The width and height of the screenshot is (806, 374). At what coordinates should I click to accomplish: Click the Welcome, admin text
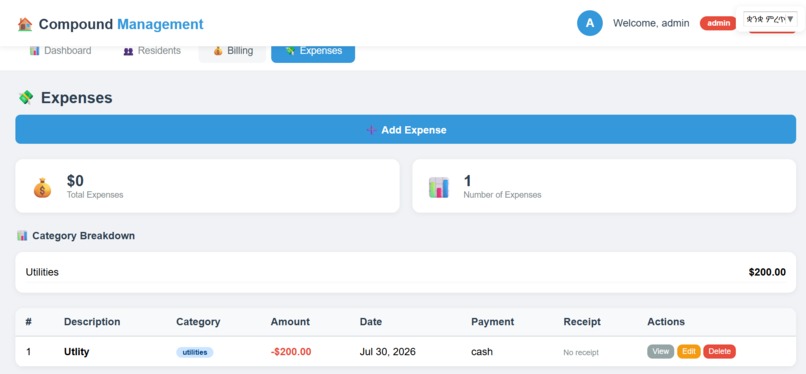[x=651, y=23]
